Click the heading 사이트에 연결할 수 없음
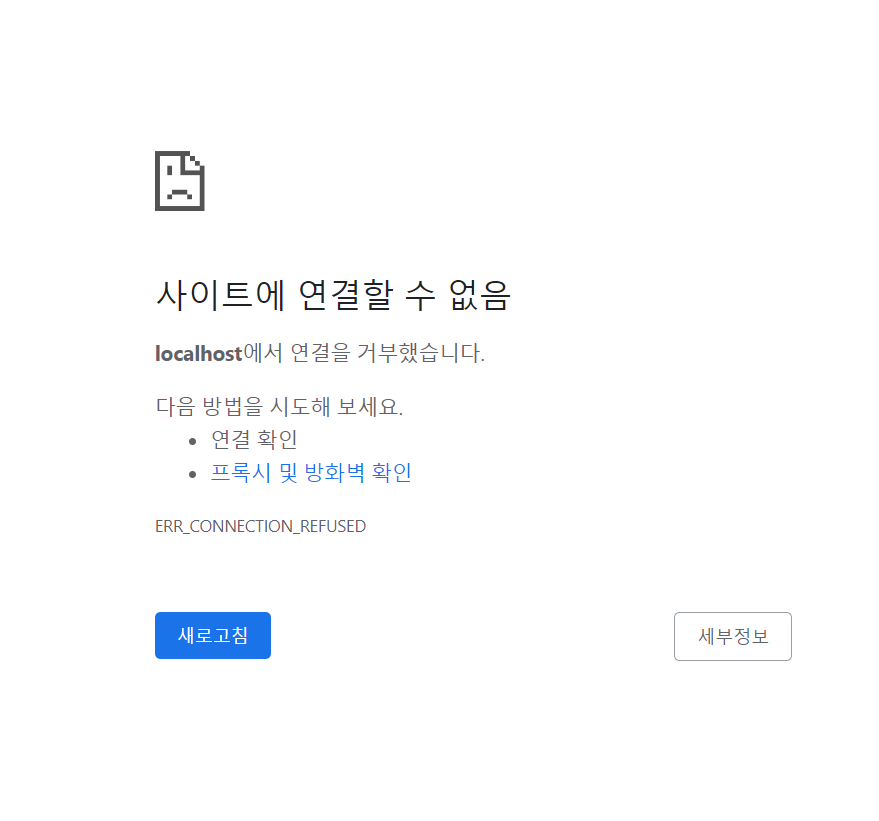The image size is (879, 821). [333, 295]
